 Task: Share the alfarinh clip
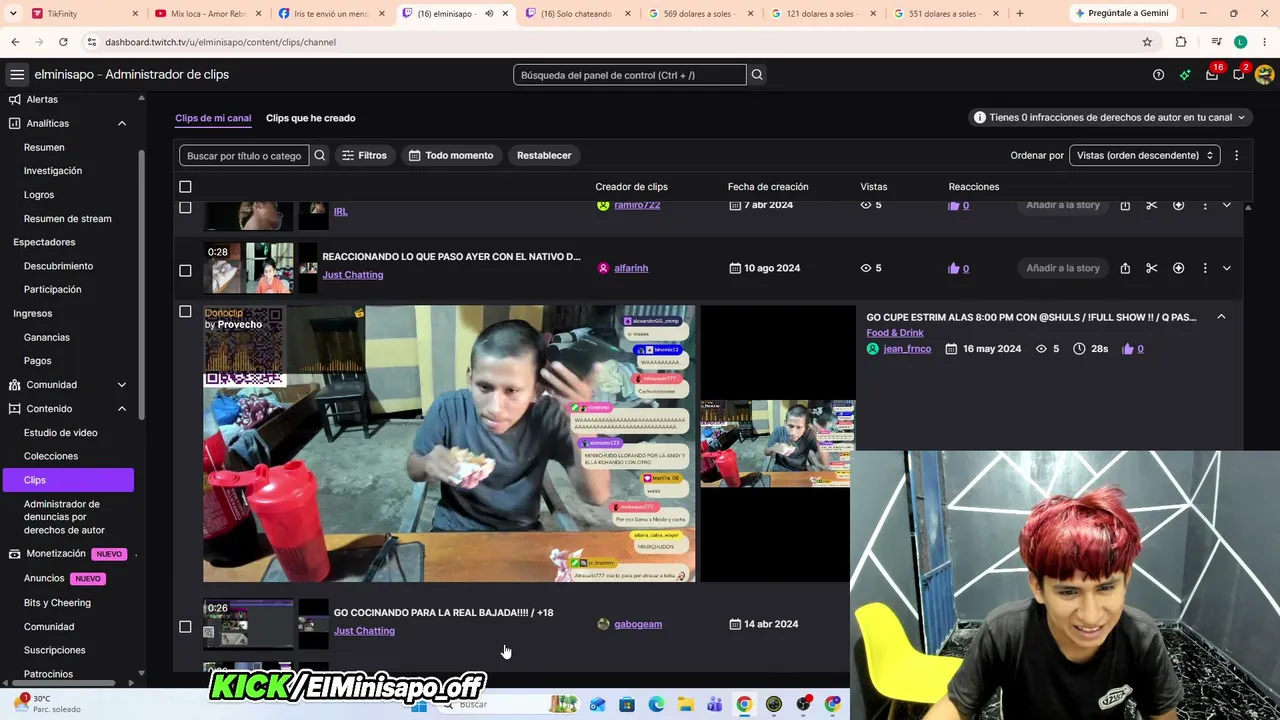(x=1125, y=268)
